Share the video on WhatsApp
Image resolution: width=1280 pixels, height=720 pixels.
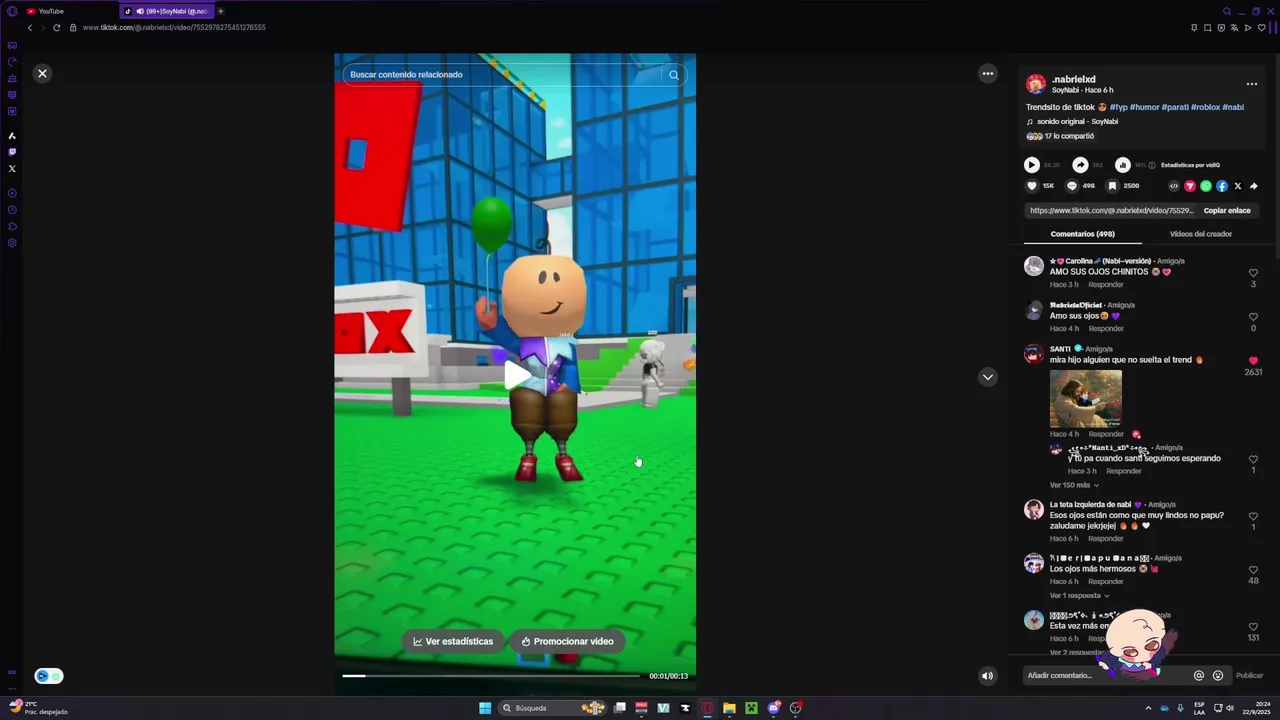pyautogui.click(x=1206, y=186)
